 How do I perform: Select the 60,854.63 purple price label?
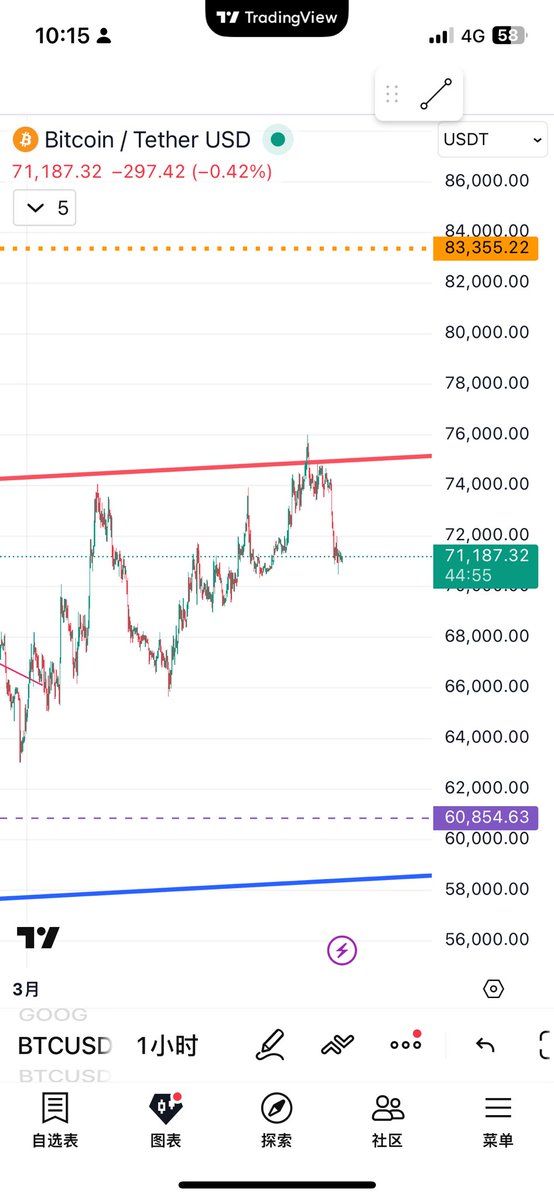pyautogui.click(x=486, y=817)
